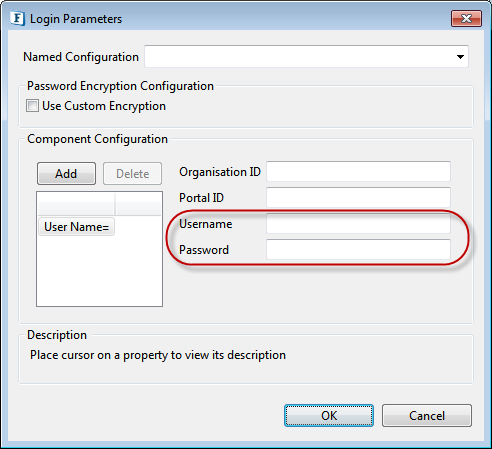Click empty area of component list

tap(99, 272)
